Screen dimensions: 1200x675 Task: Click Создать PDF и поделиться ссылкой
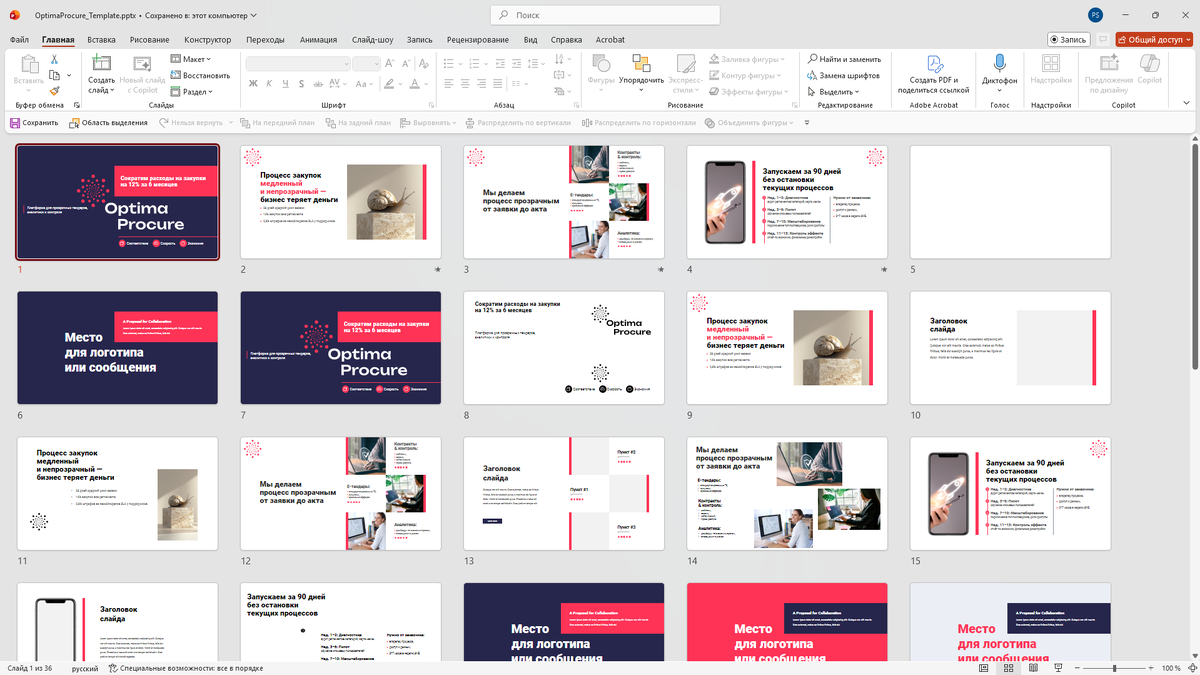coord(933,74)
